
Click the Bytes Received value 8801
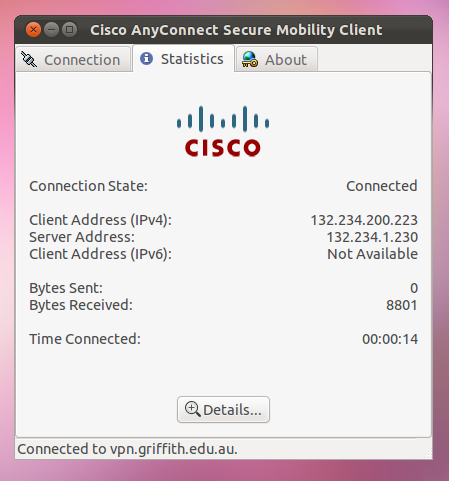tap(402, 305)
